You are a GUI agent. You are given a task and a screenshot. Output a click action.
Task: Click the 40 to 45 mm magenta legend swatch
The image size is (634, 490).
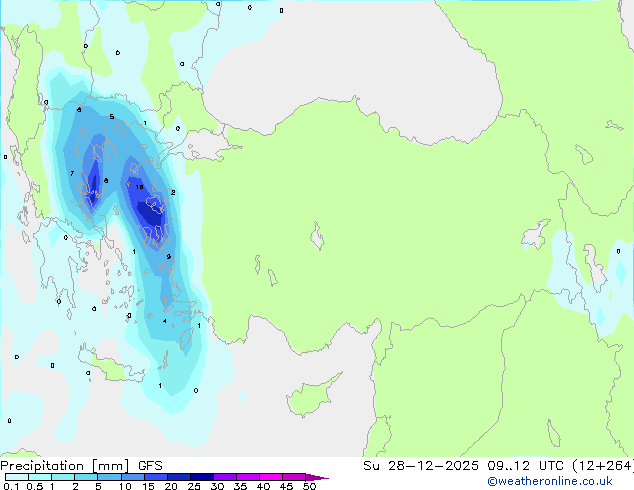(271, 477)
